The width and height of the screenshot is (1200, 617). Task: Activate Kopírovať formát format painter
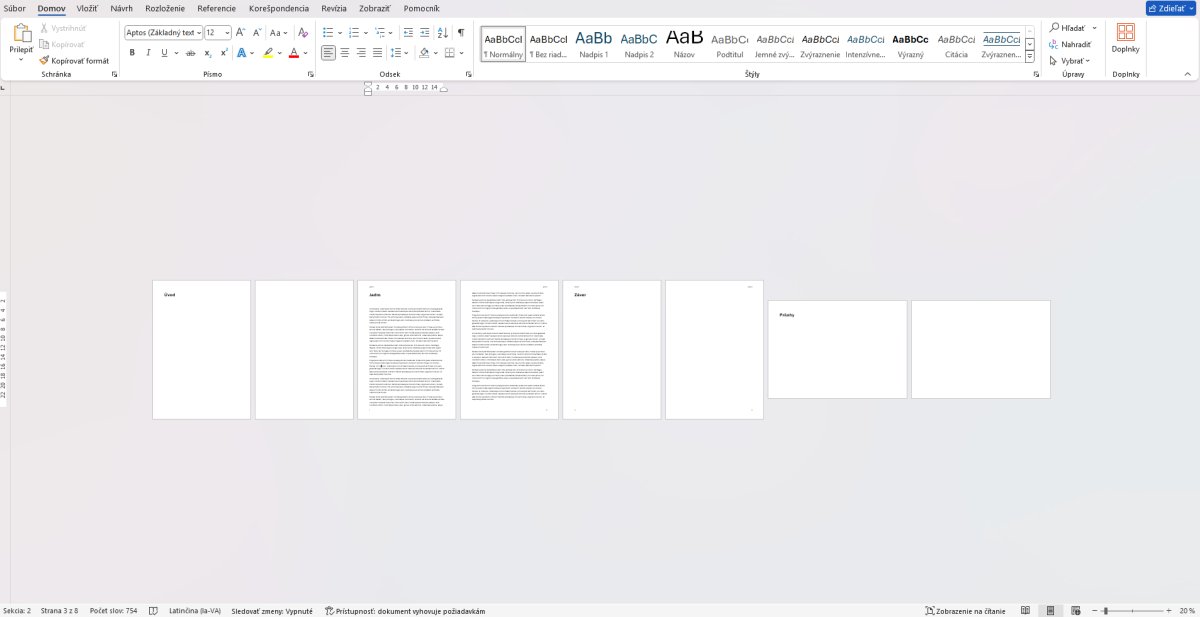(74, 60)
